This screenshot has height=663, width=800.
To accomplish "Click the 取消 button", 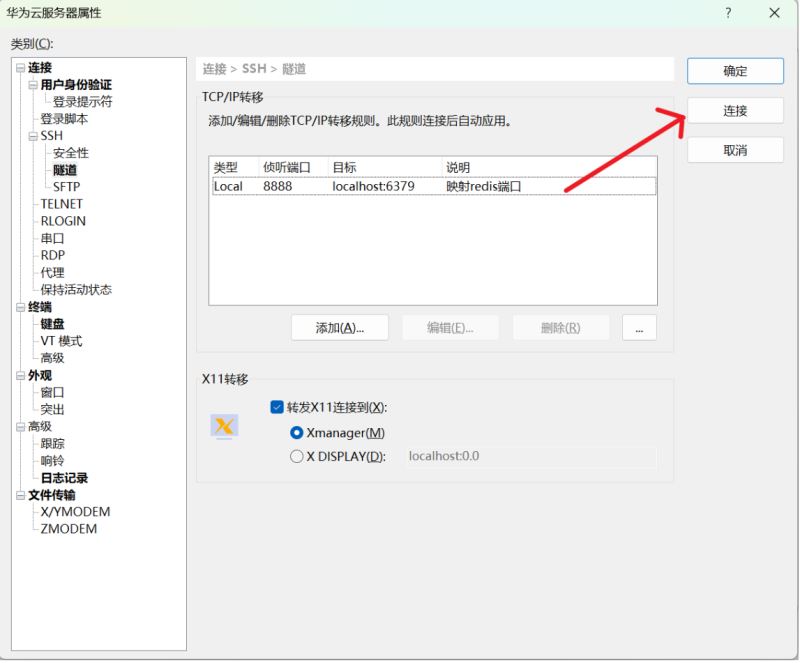I will click(735, 150).
